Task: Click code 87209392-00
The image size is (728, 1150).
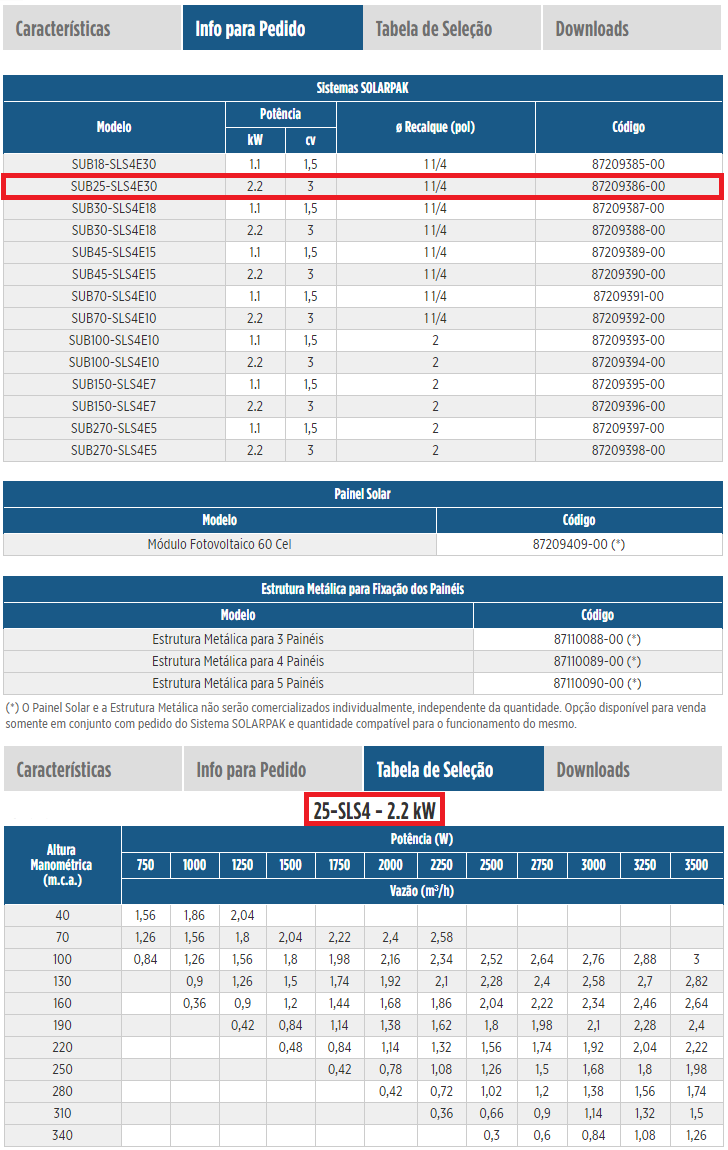Action: 628,318
